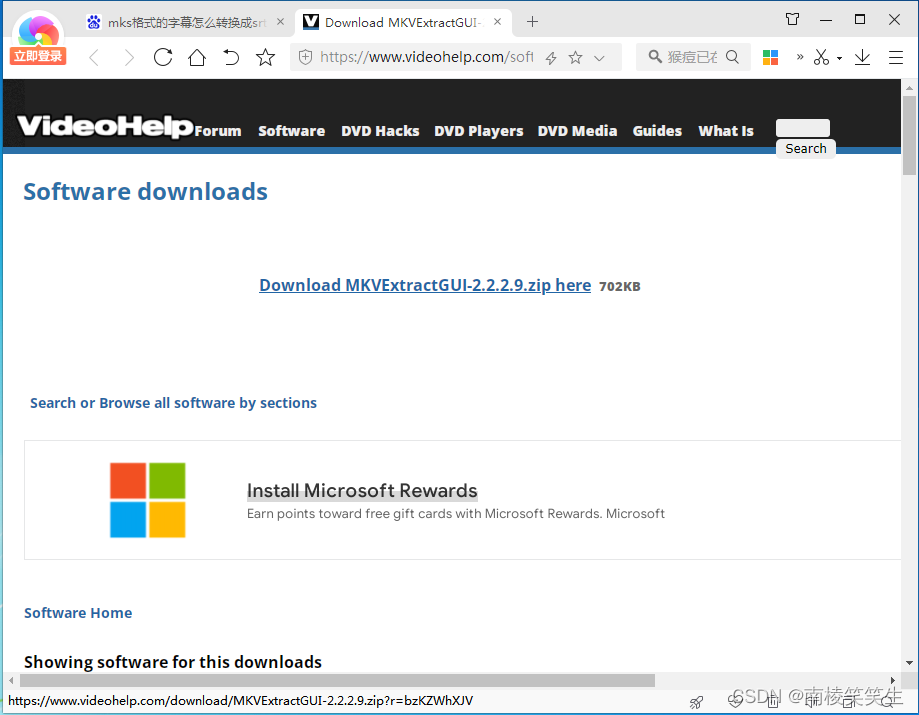Click the VideoHelp site search input field
Viewport: 919px width, 715px height.
coord(802,128)
